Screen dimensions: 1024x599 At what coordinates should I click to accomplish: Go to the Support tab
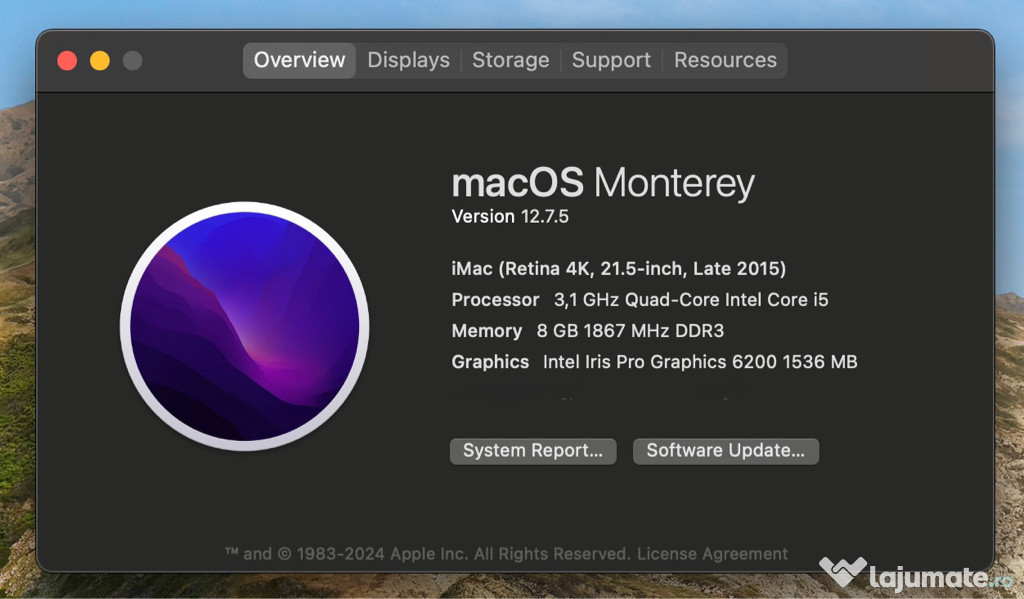(x=611, y=60)
